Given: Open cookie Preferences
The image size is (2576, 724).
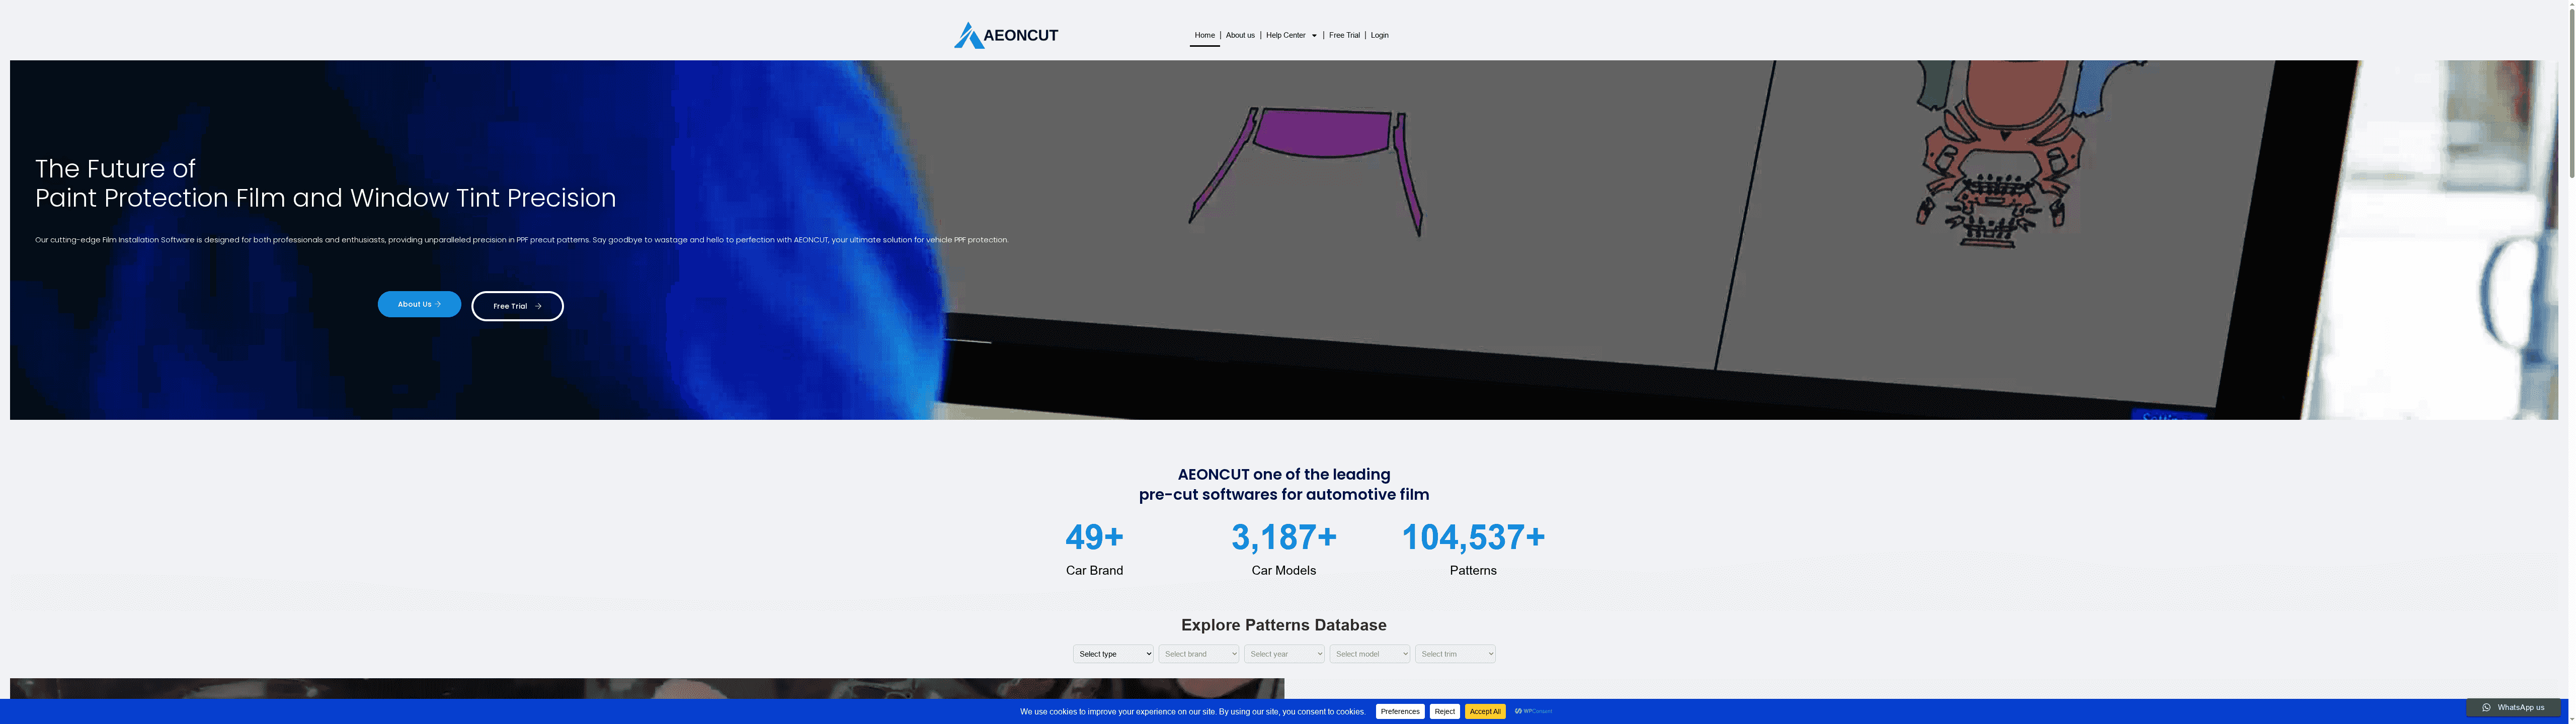Looking at the screenshot, I should [x=1400, y=712].
